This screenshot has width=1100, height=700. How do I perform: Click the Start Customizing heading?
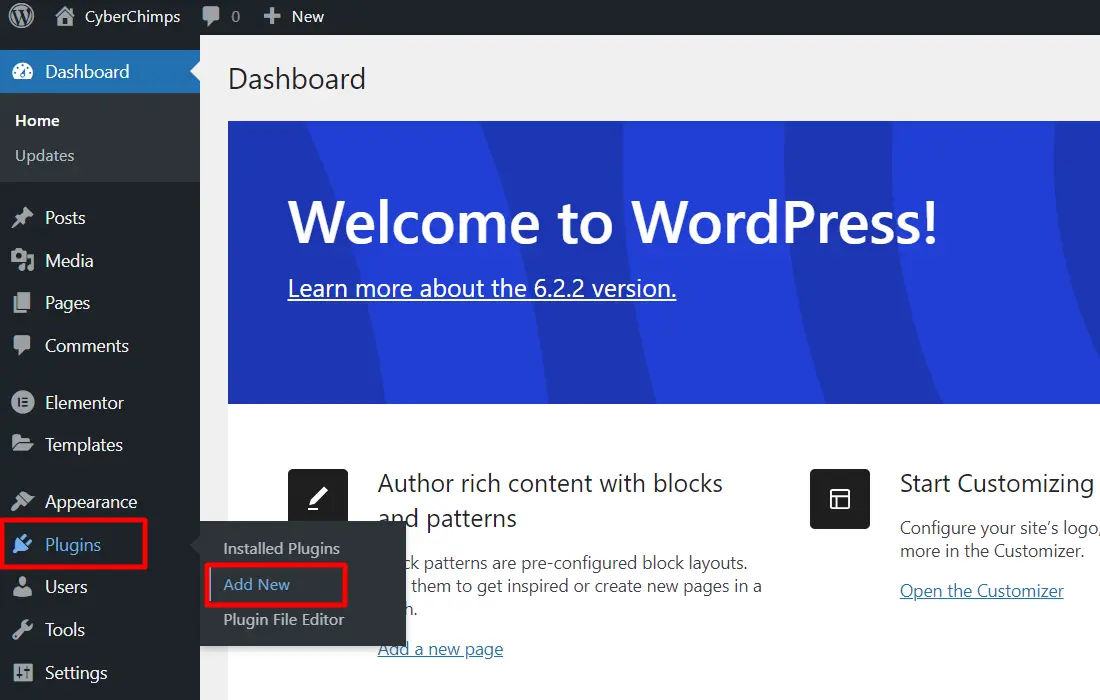pyautogui.click(x=997, y=483)
